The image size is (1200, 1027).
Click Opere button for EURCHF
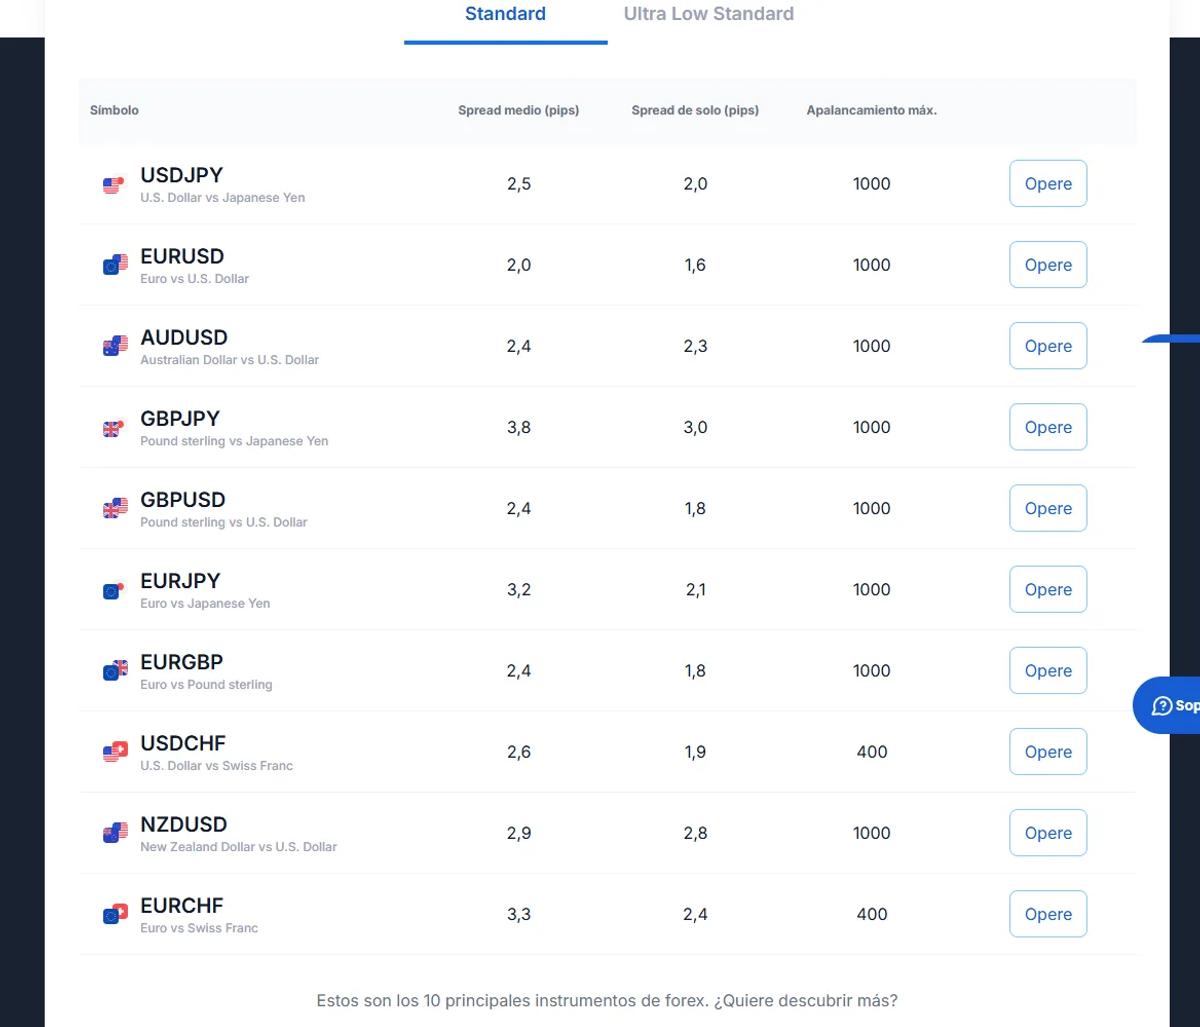1048,914
